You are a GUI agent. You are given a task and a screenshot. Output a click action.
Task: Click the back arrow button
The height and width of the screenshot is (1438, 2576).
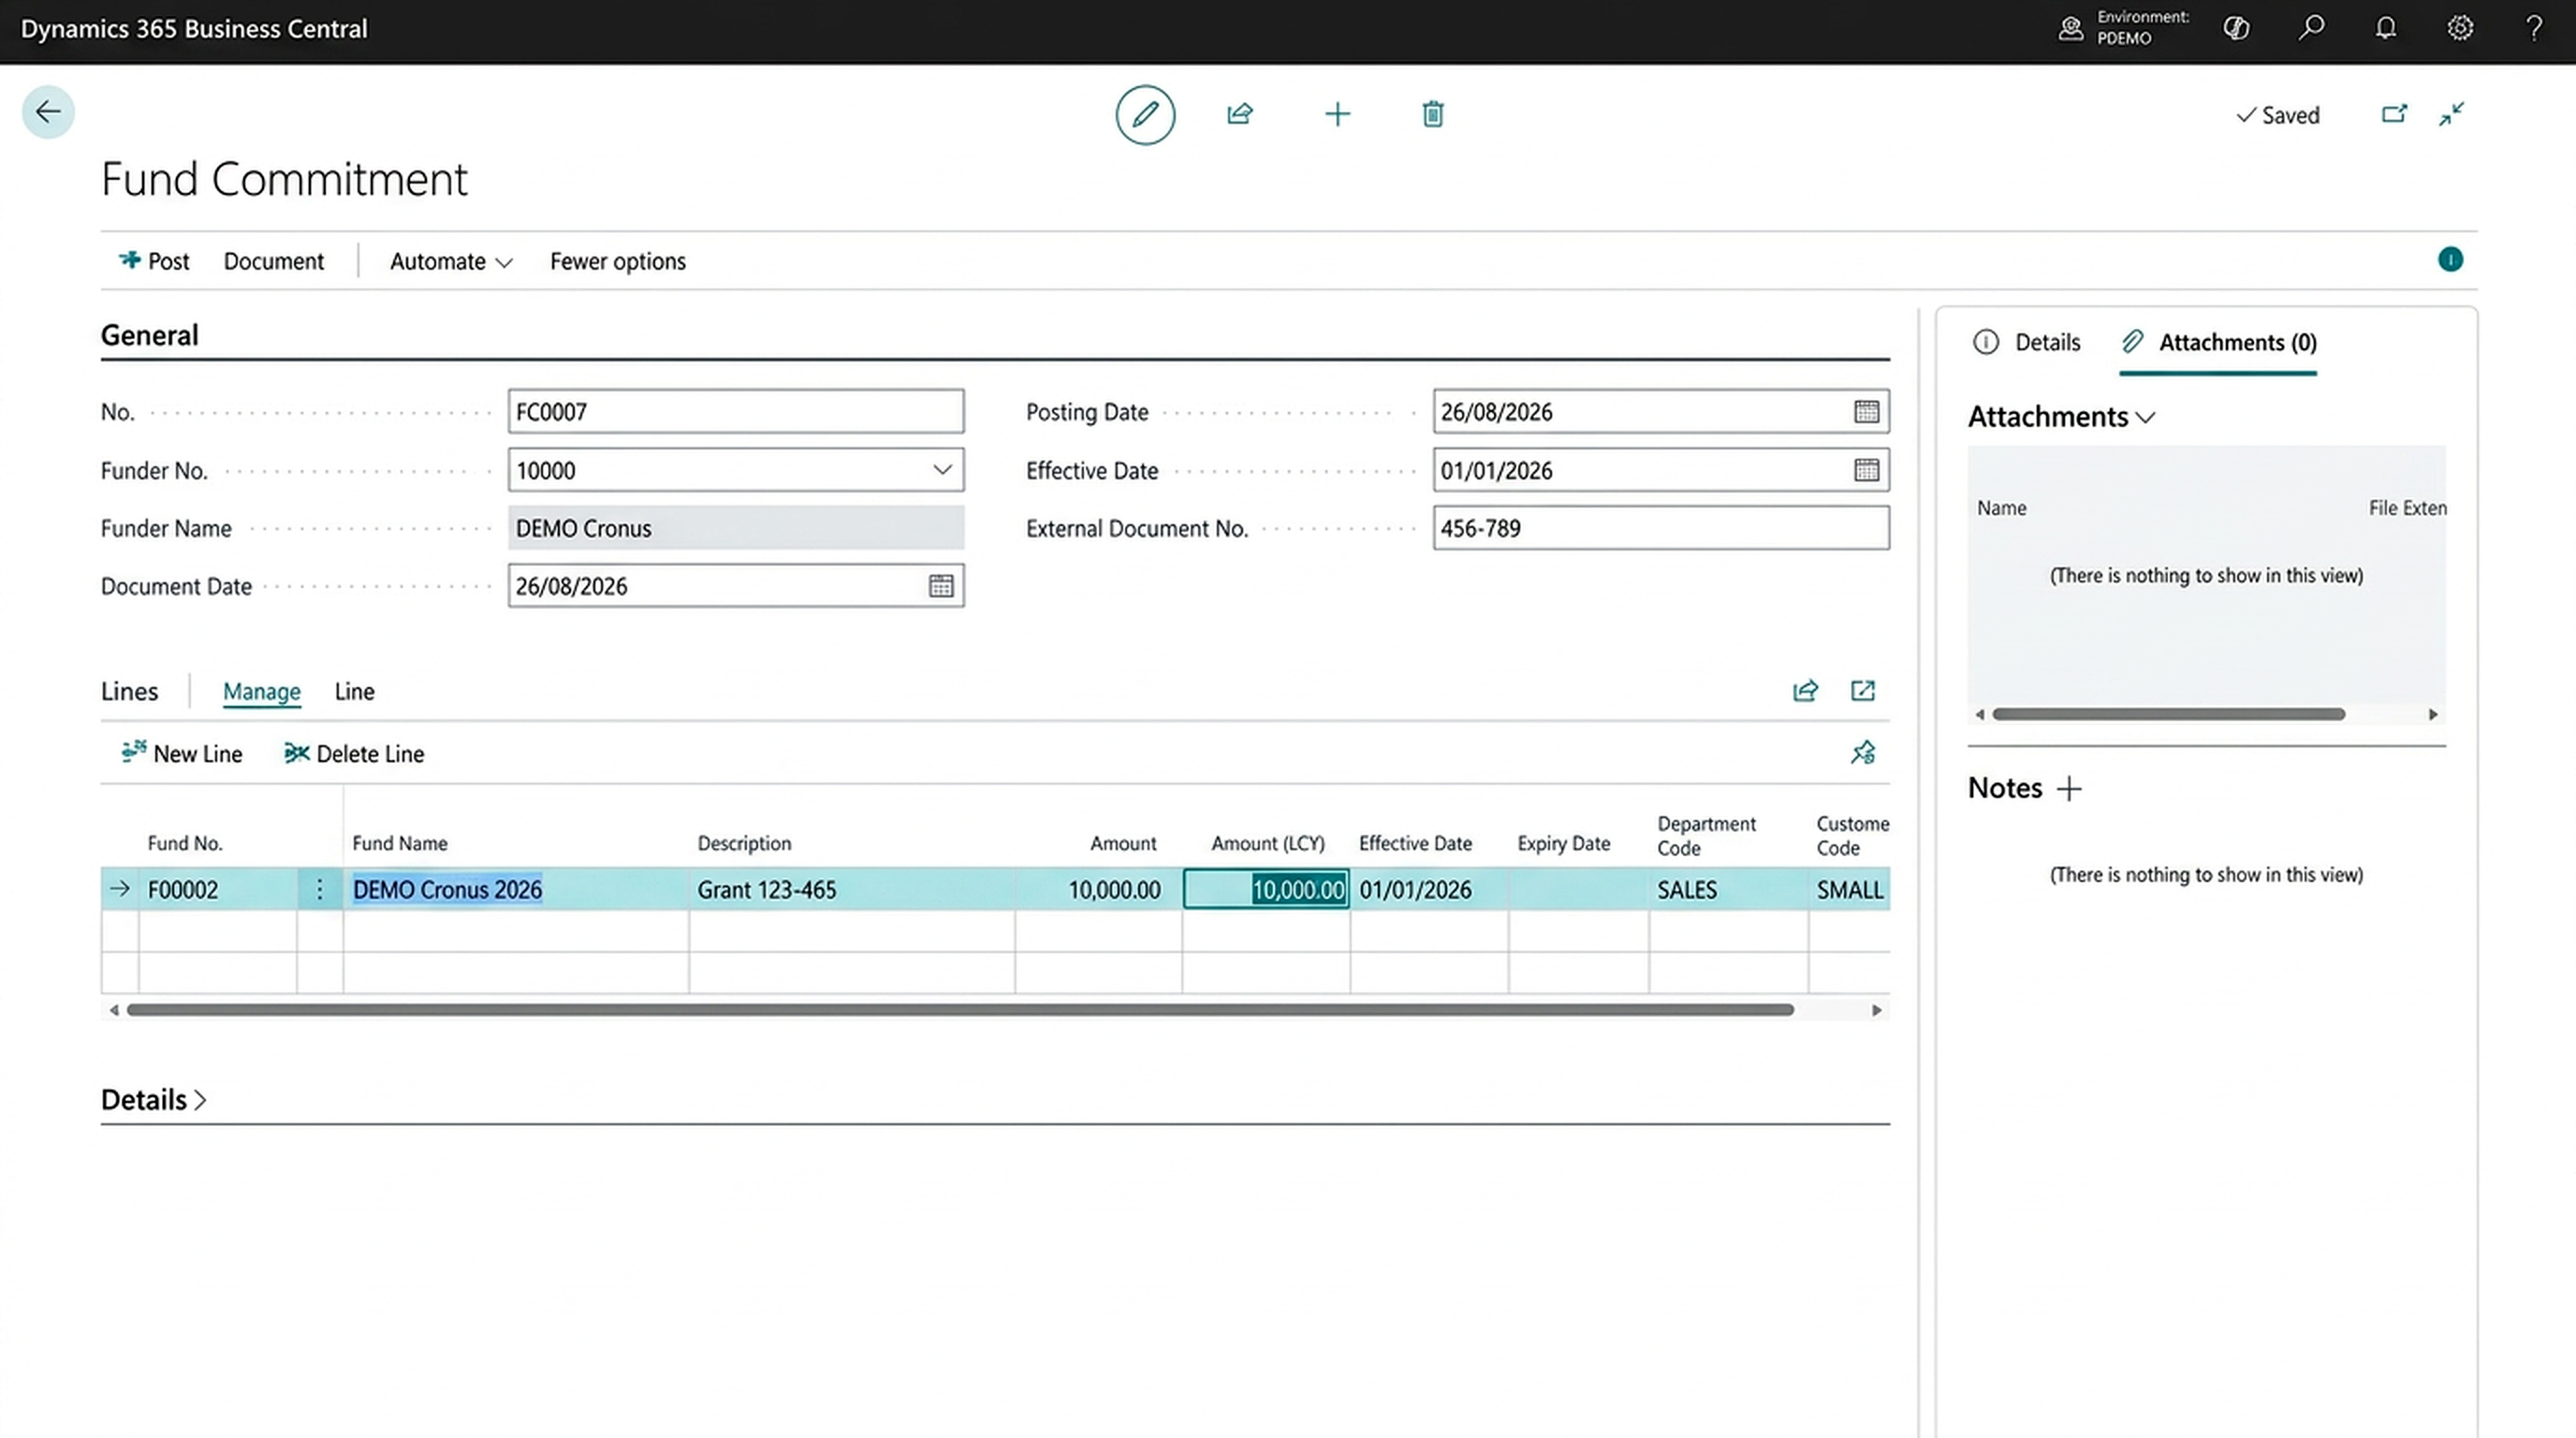(x=48, y=112)
